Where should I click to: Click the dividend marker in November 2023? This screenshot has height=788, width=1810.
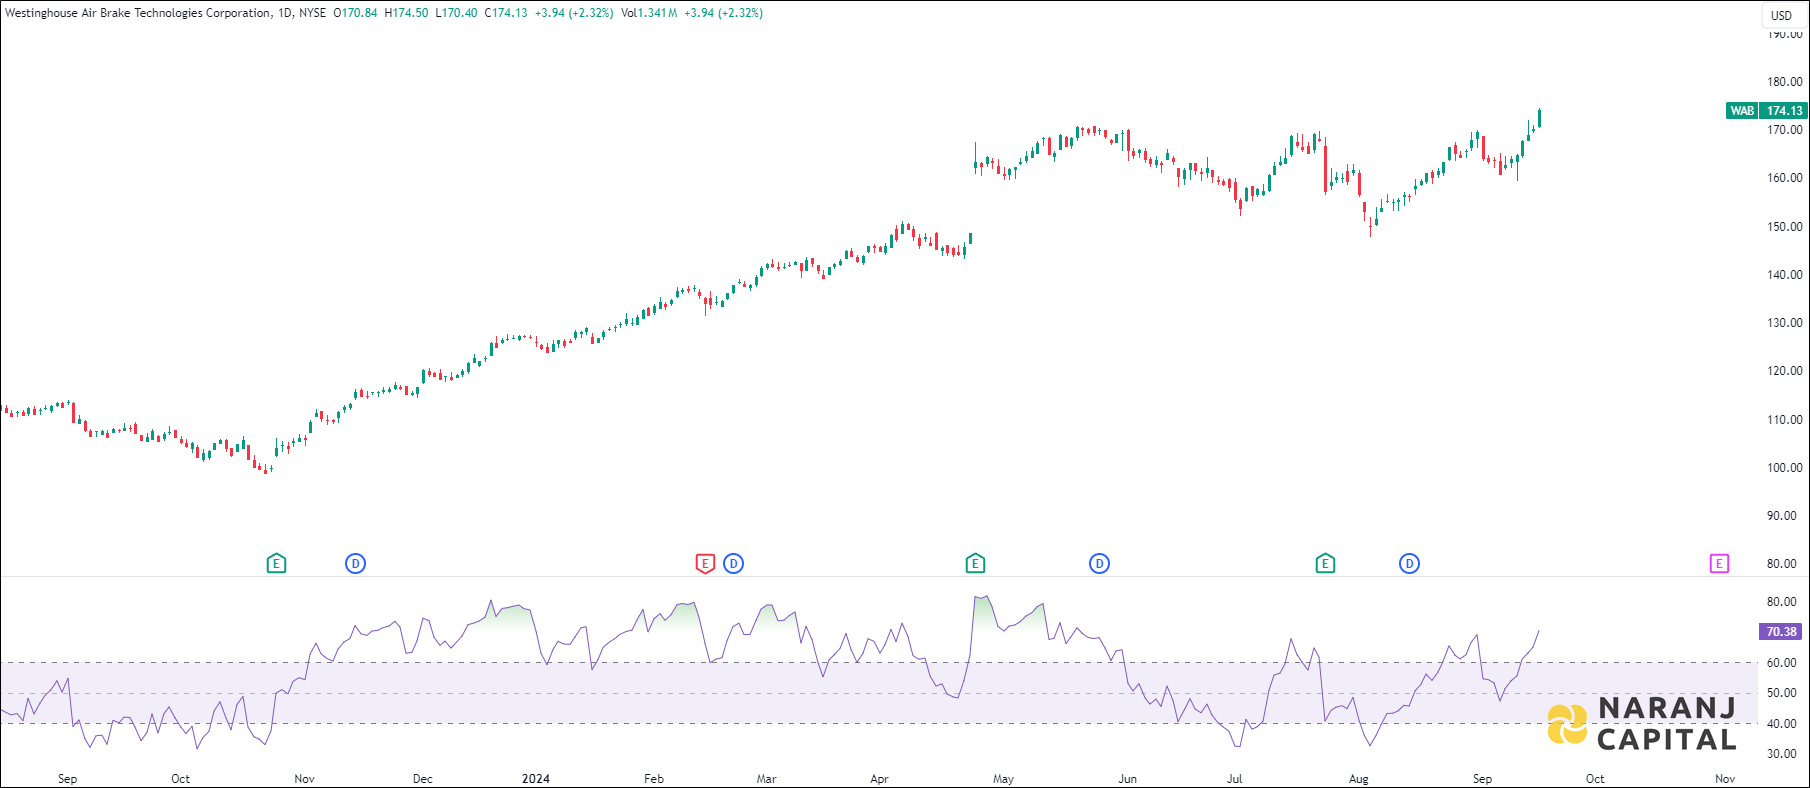(x=355, y=564)
